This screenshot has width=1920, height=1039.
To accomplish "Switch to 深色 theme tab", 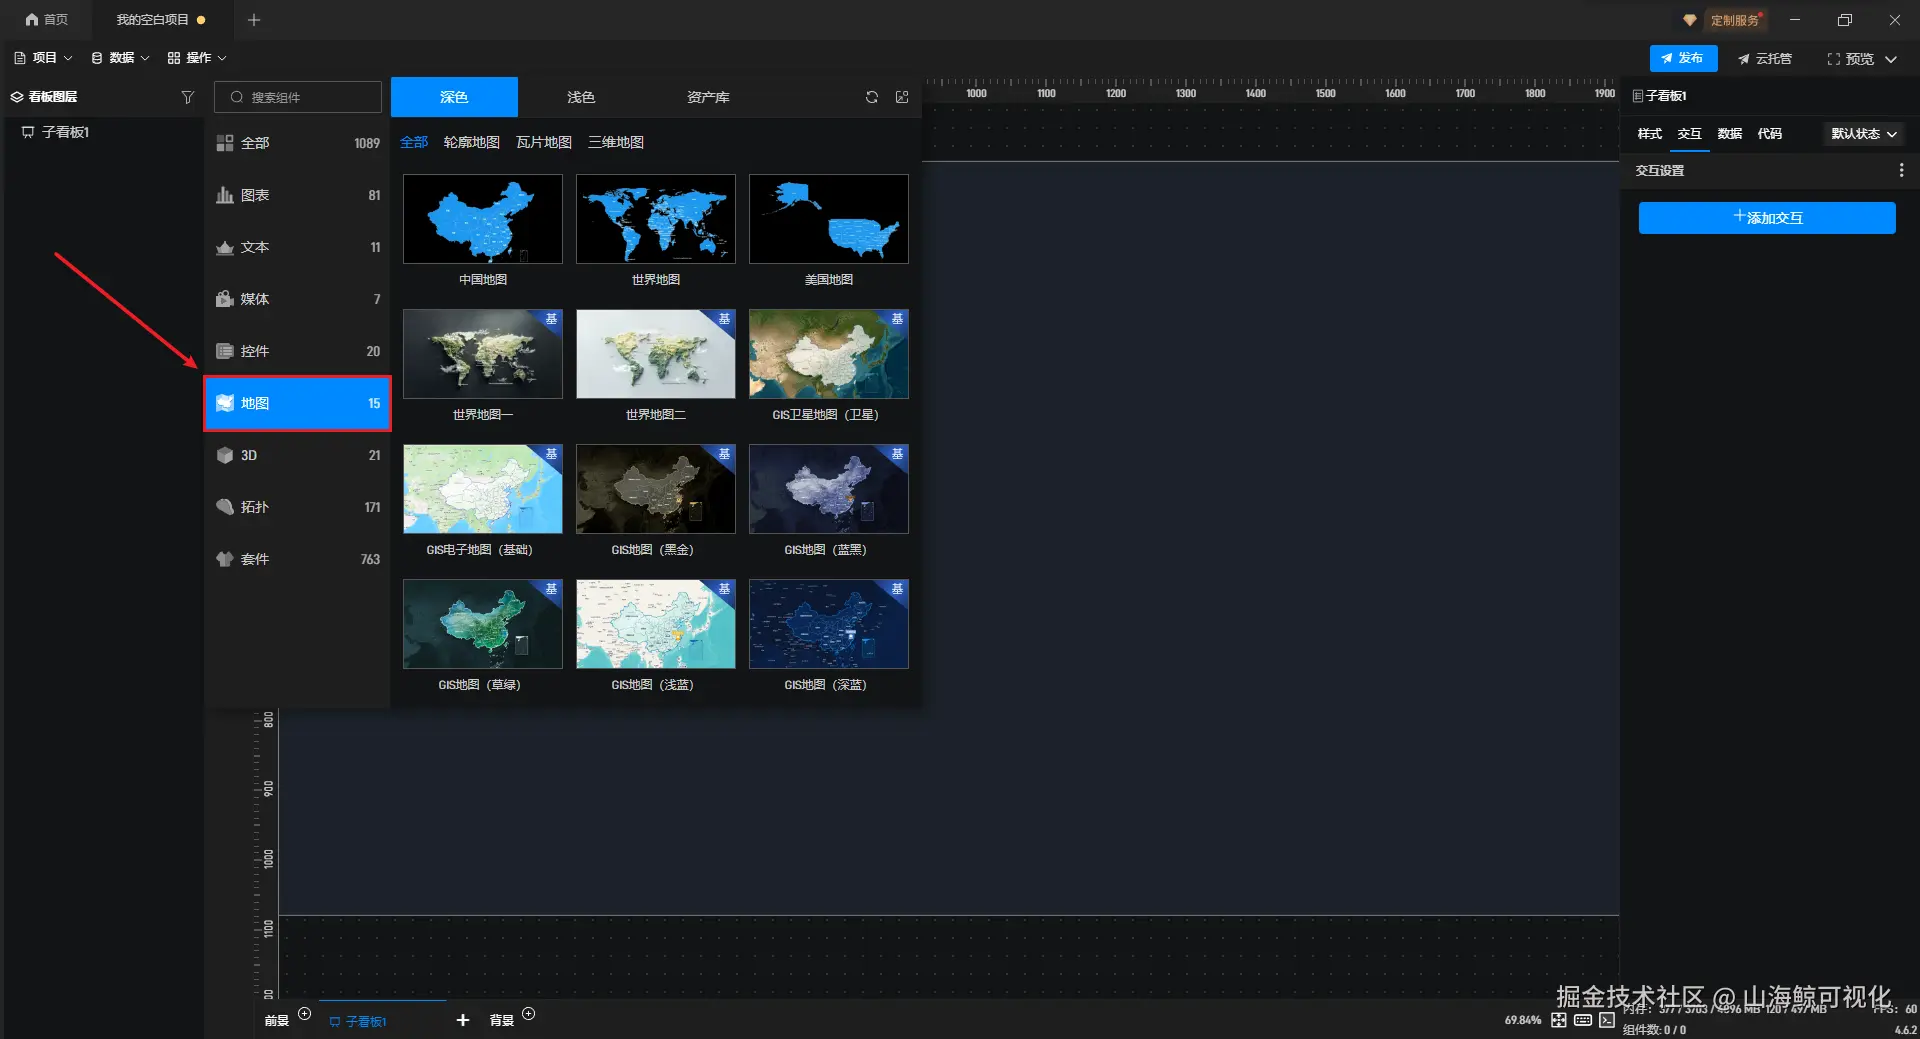I will tap(454, 97).
